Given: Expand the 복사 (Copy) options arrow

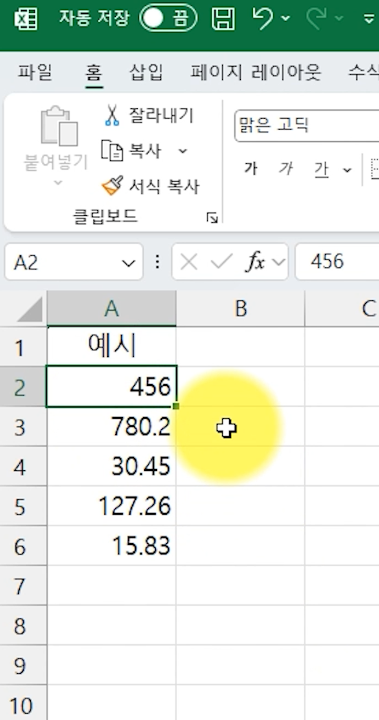Looking at the screenshot, I should tap(182, 151).
